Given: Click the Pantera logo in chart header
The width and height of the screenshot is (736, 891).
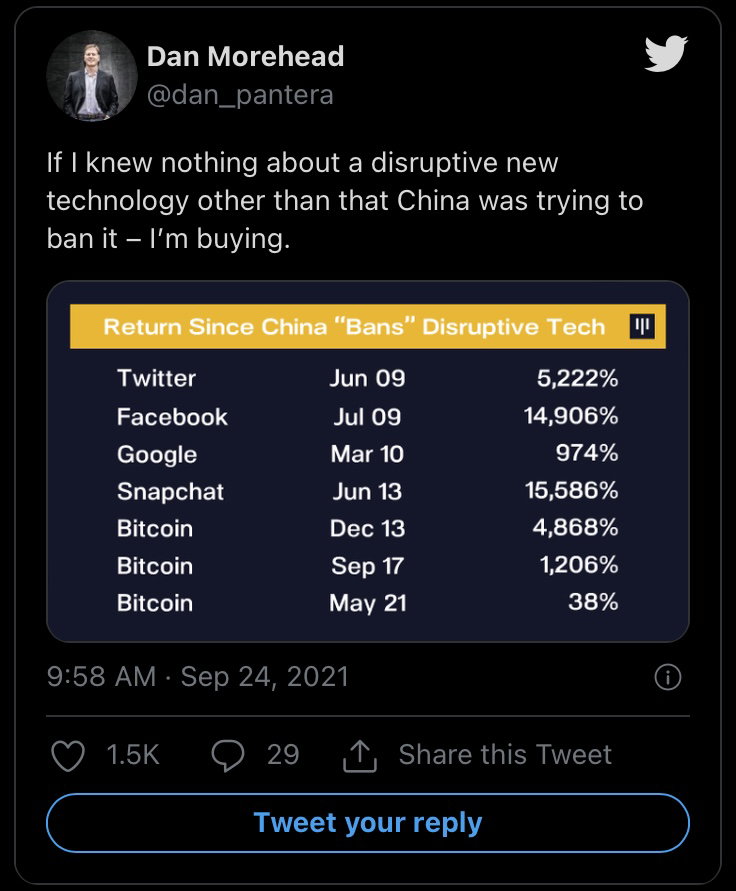Looking at the screenshot, I should tap(642, 327).
